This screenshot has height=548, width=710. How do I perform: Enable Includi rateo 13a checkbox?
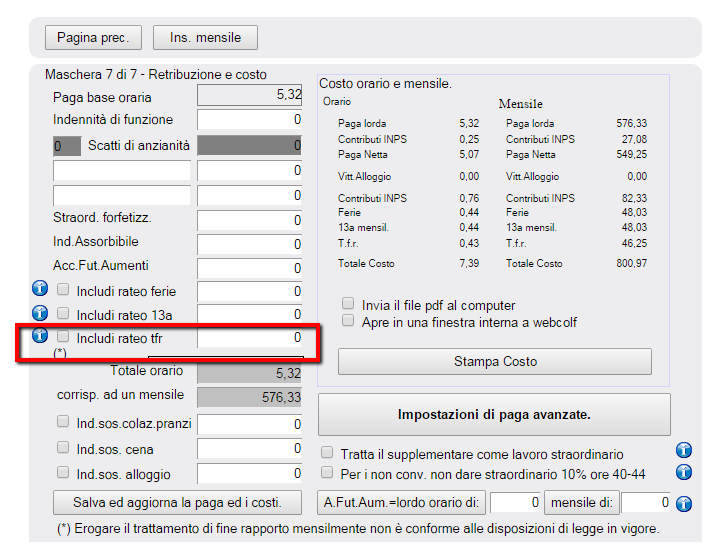click(x=63, y=314)
